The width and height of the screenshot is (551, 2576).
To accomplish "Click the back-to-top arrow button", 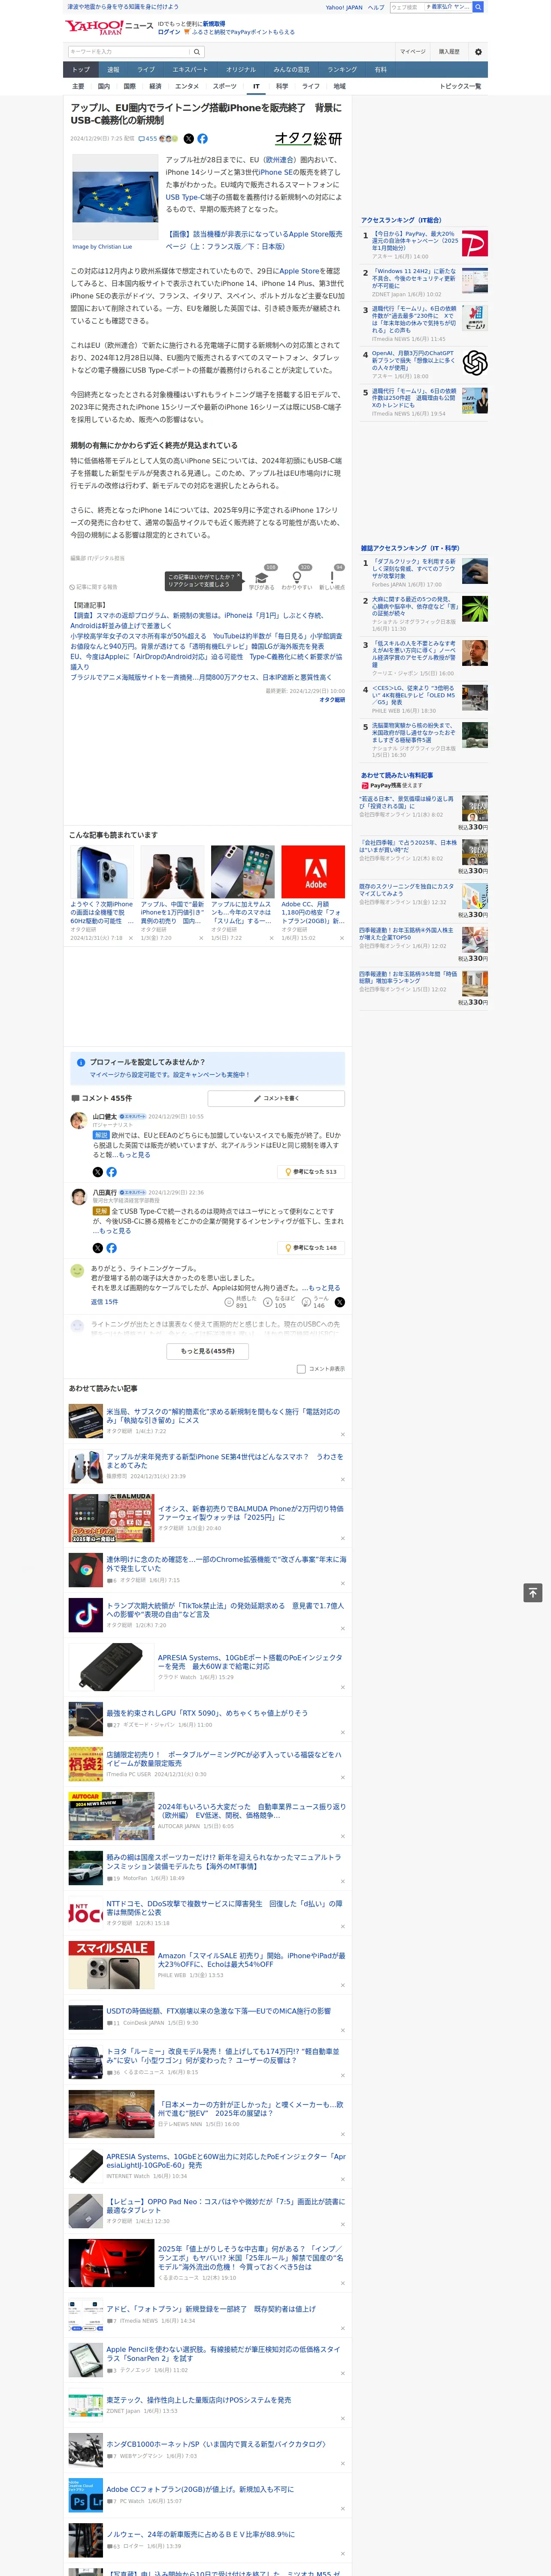I will point(533,1593).
